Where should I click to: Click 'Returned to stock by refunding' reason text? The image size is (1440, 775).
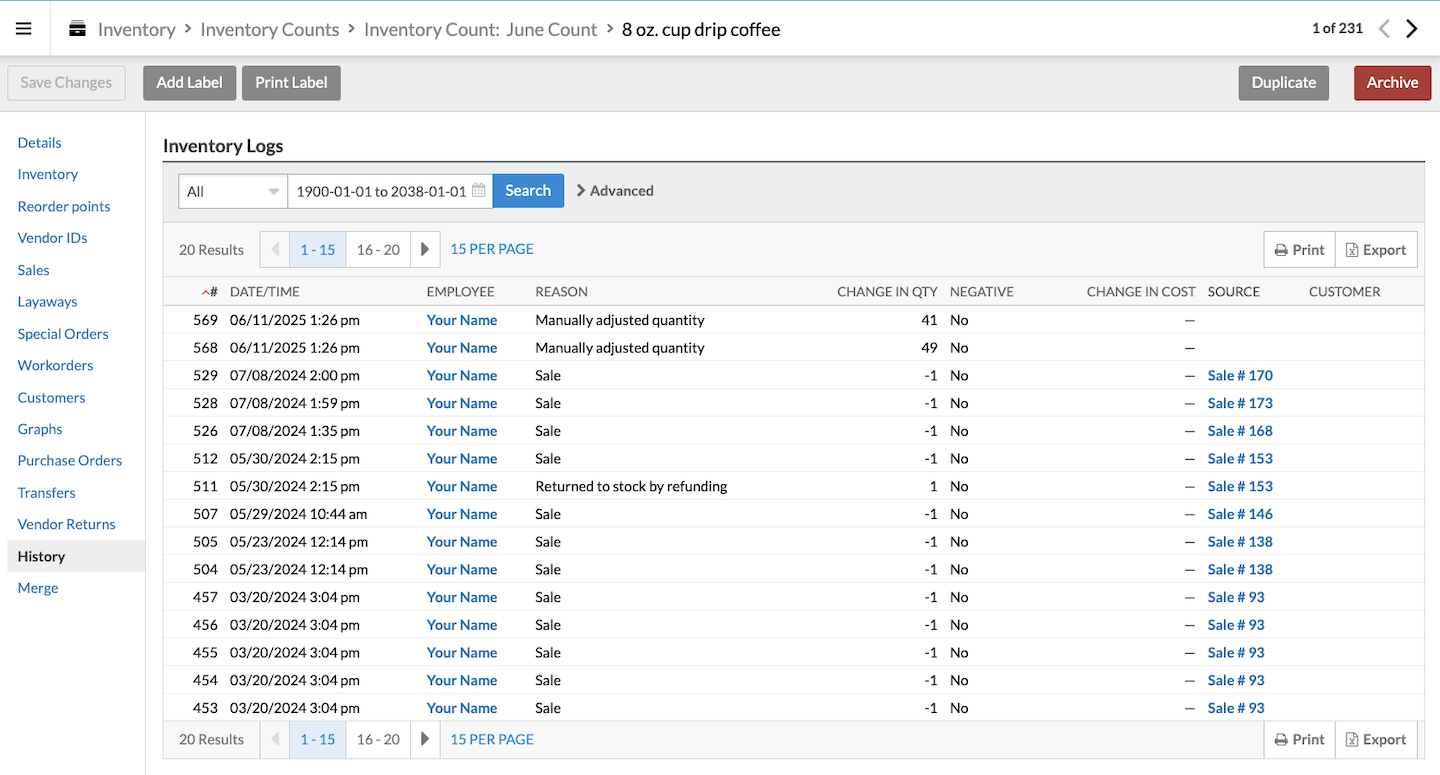tap(631, 486)
